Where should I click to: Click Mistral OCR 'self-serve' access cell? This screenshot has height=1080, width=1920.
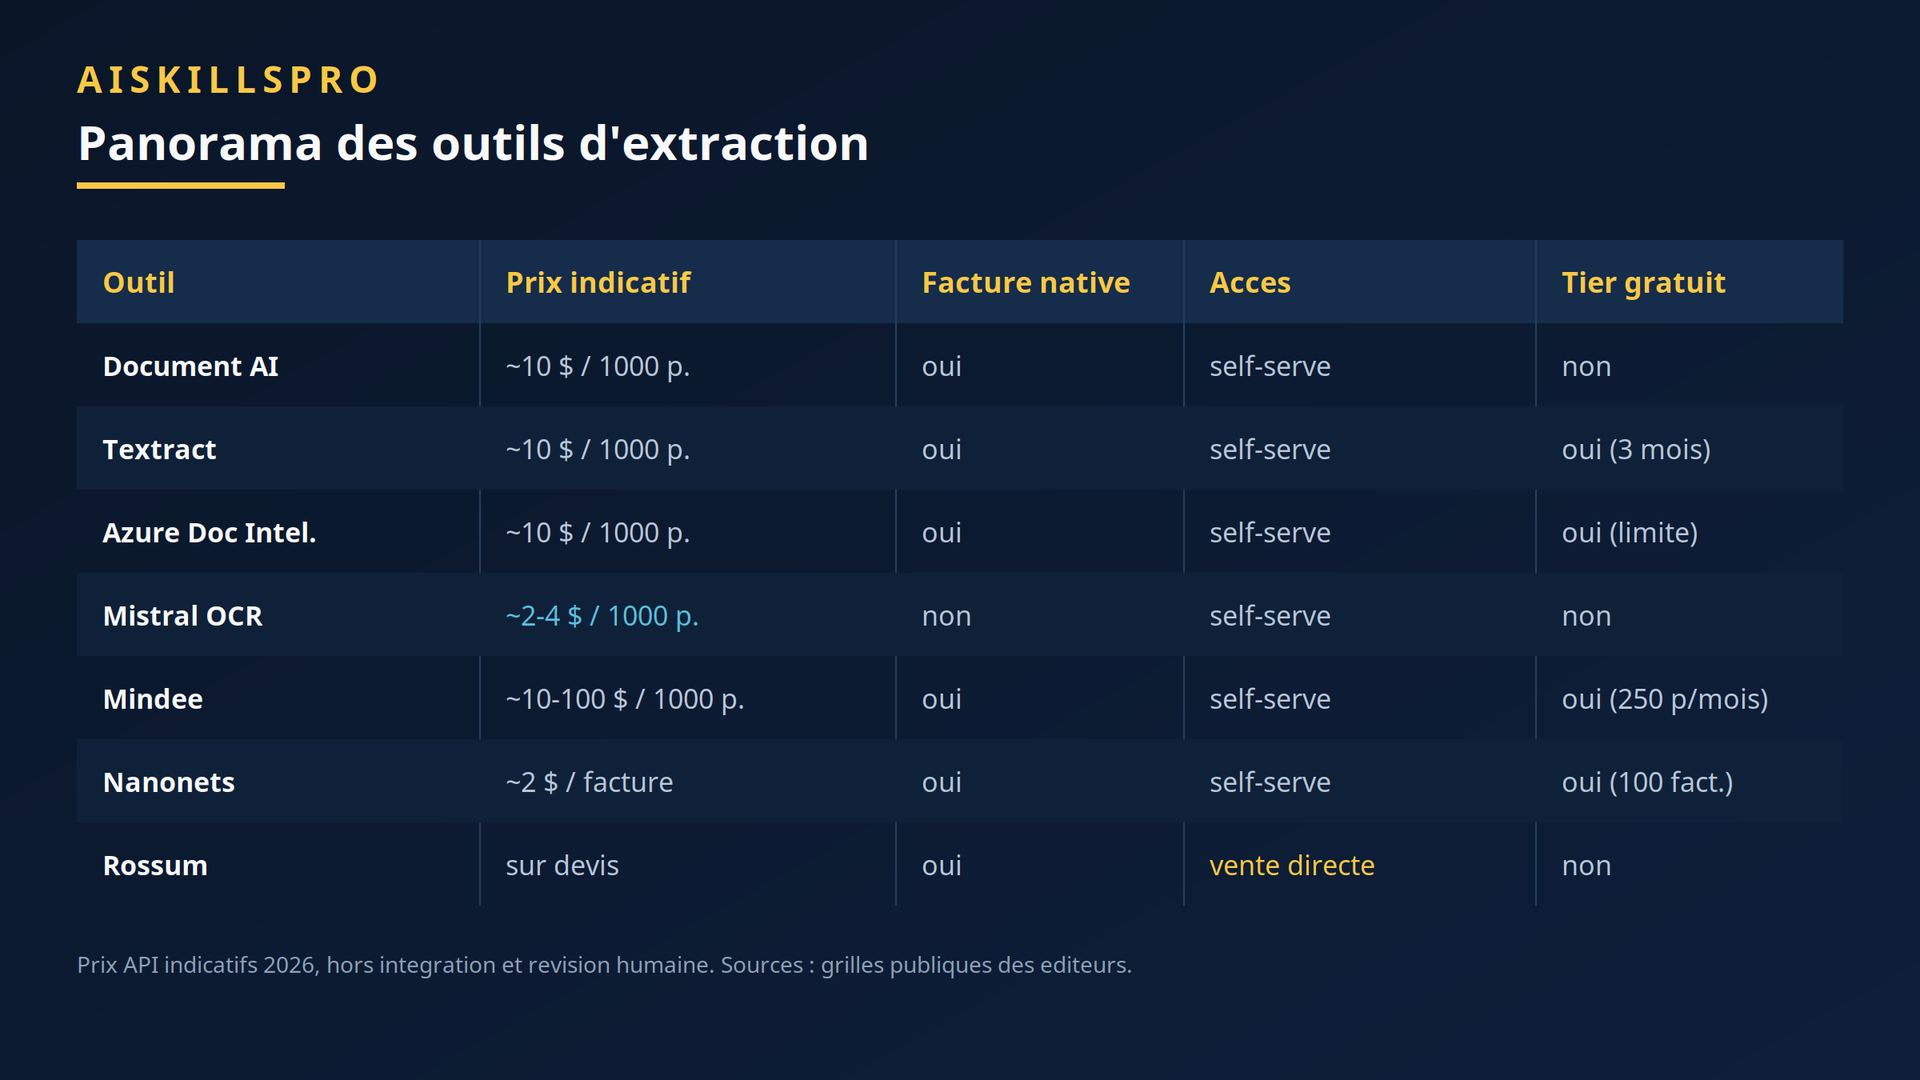click(1270, 615)
